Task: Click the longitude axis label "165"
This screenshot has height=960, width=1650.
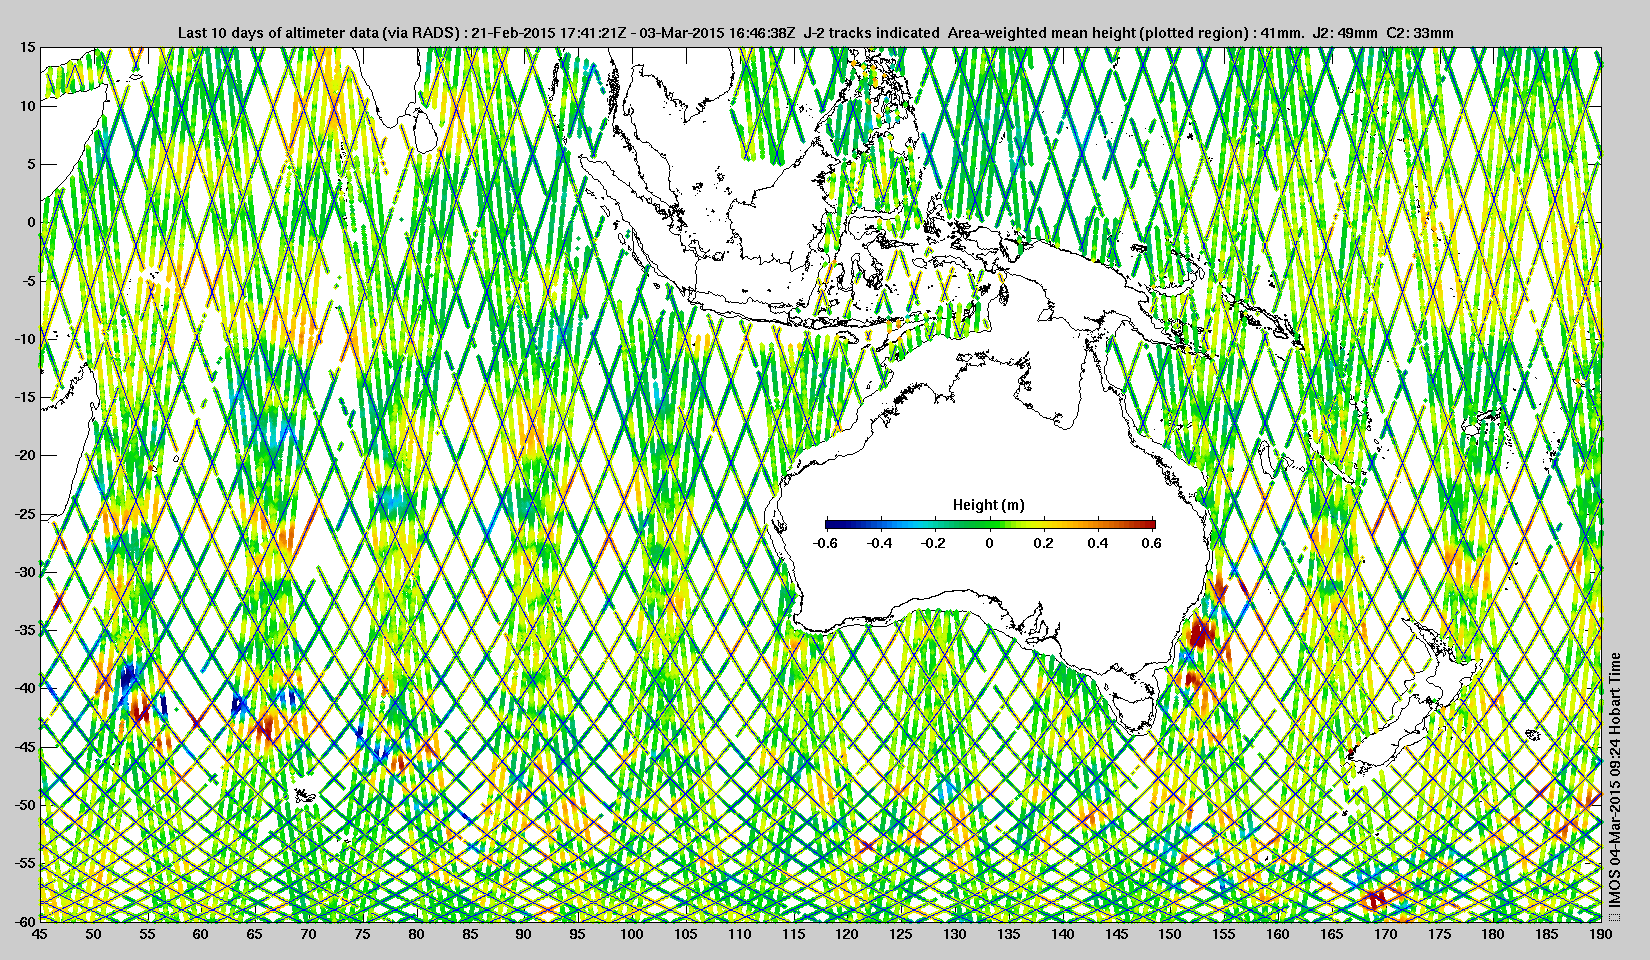Action: 1332,934
